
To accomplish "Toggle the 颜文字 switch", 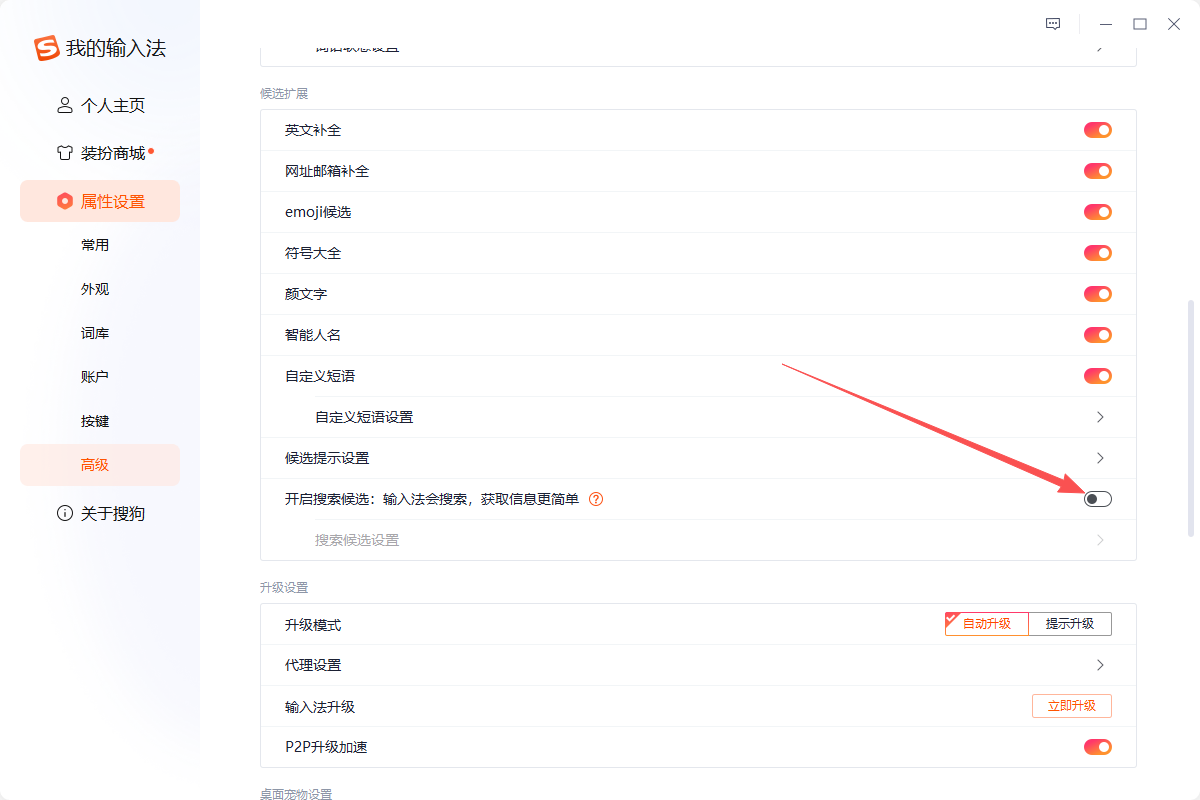I will [x=1098, y=294].
